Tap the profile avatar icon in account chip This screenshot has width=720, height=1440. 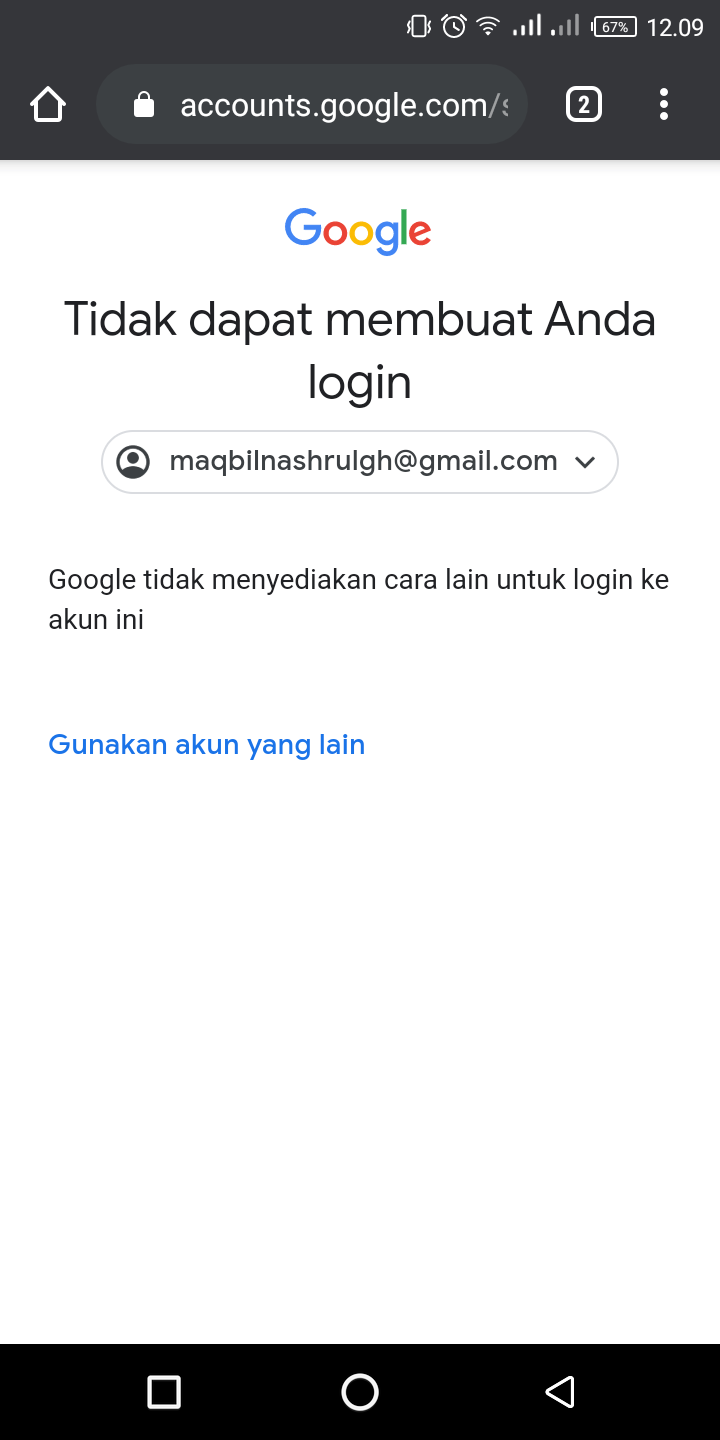133,462
